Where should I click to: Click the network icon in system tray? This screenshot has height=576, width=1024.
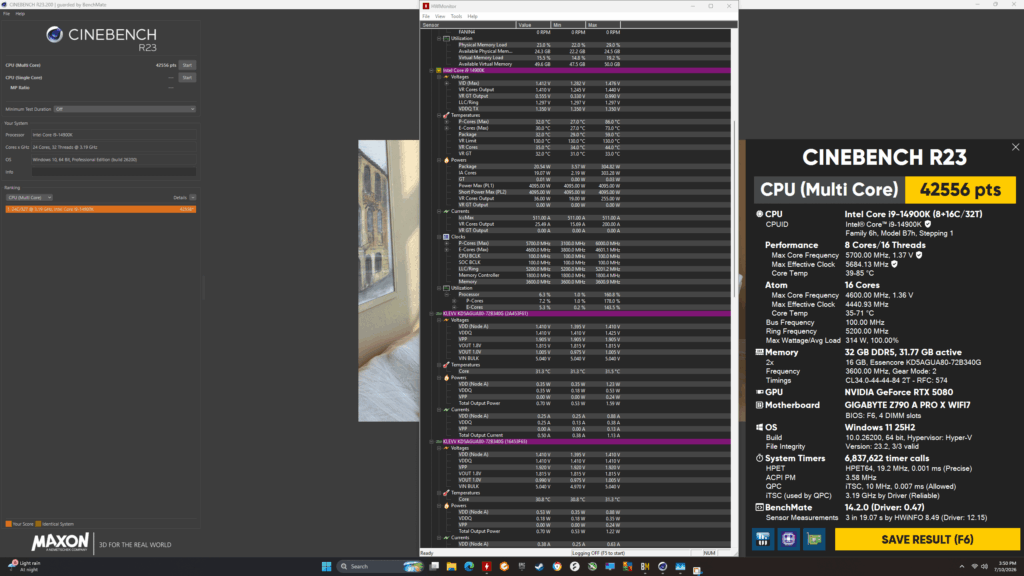(x=974, y=567)
